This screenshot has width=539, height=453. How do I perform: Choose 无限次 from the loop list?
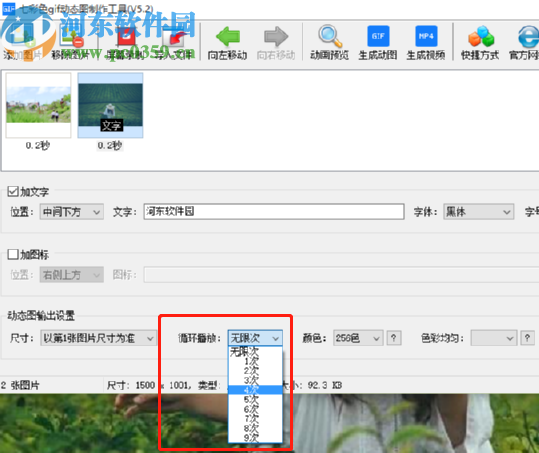[x=255, y=352]
